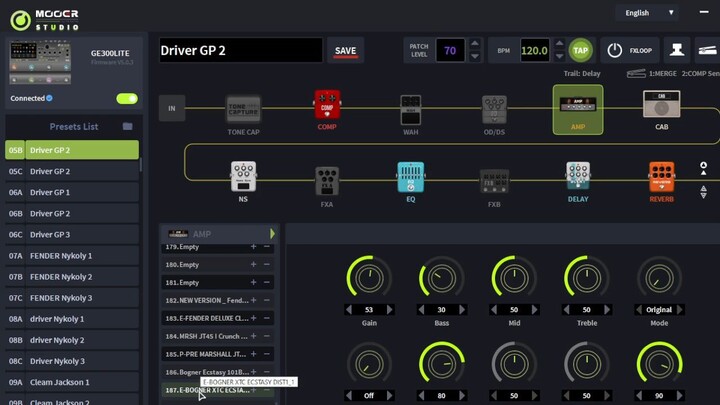Click the GE300LITE device thumbnail
This screenshot has width=720, height=405.
coord(40,62)
